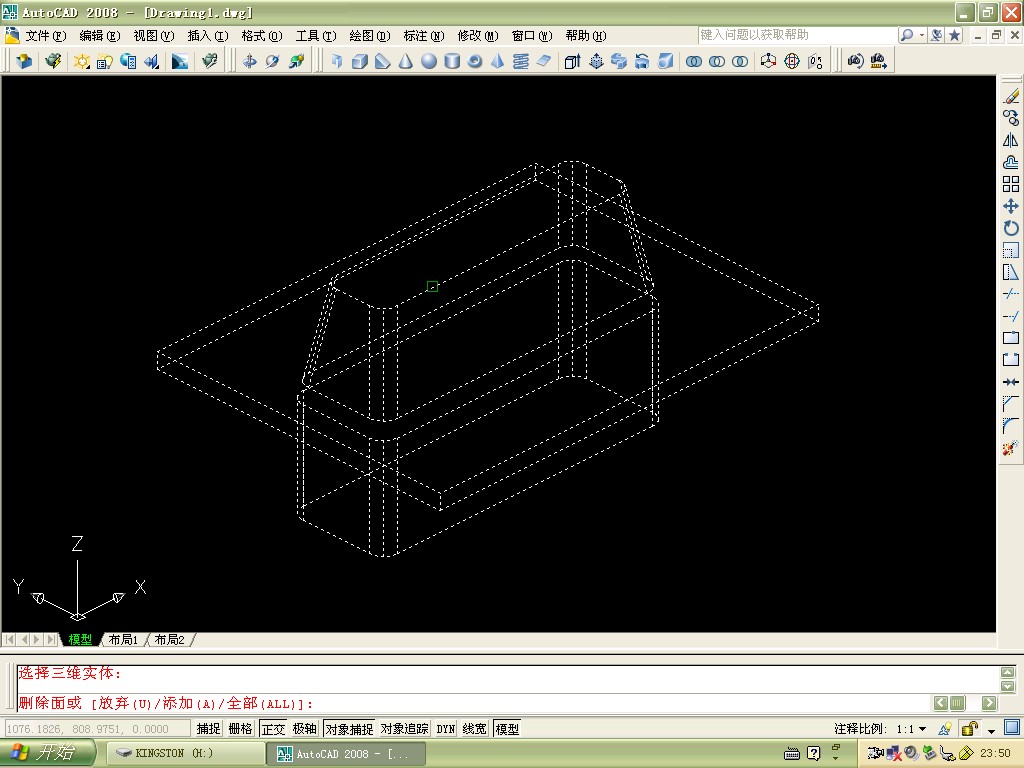The image size is (1024, 768).
Task: Open the 文件(F) menu
Action: 46,35
